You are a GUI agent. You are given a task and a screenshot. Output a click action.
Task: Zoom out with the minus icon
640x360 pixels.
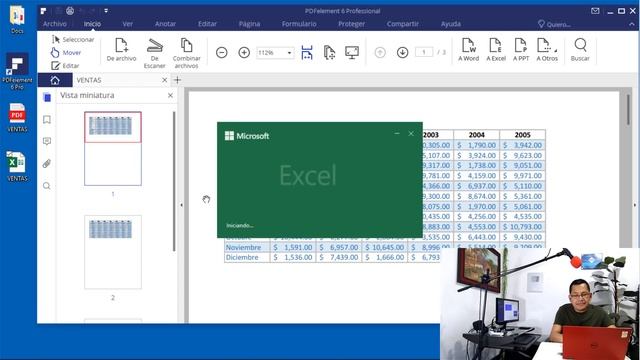pyautogui.click(x=222, y=53)
